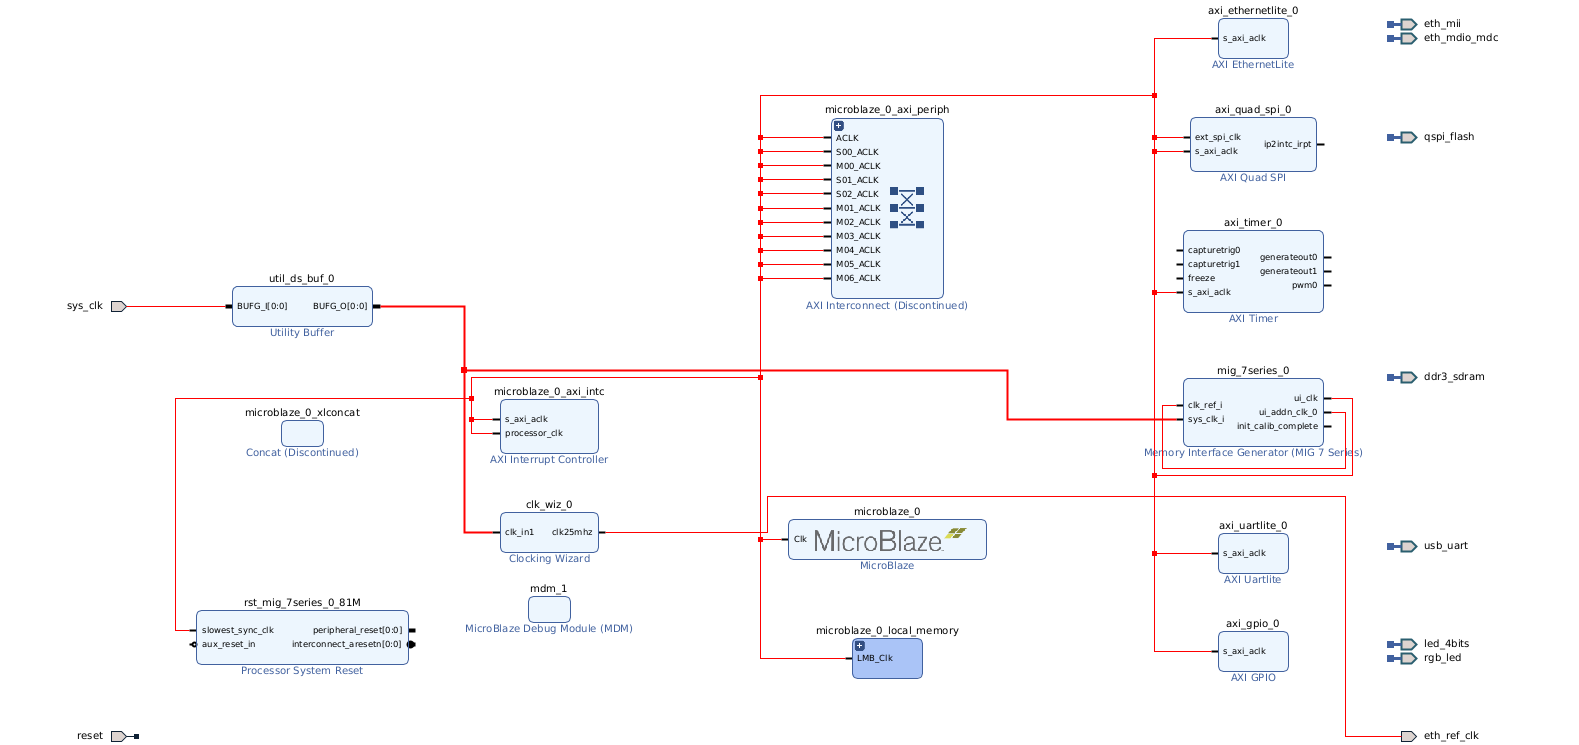Screen dimensions: 1579x745
Task: Click the Concat (Discontinued) label
Action: coord(302,453)
